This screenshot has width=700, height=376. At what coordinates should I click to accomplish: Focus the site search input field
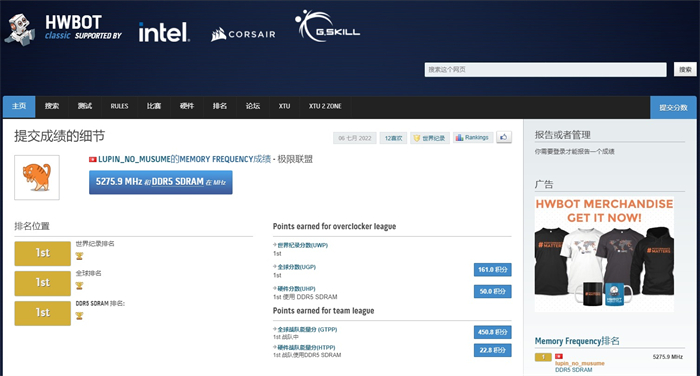point(546,70)
